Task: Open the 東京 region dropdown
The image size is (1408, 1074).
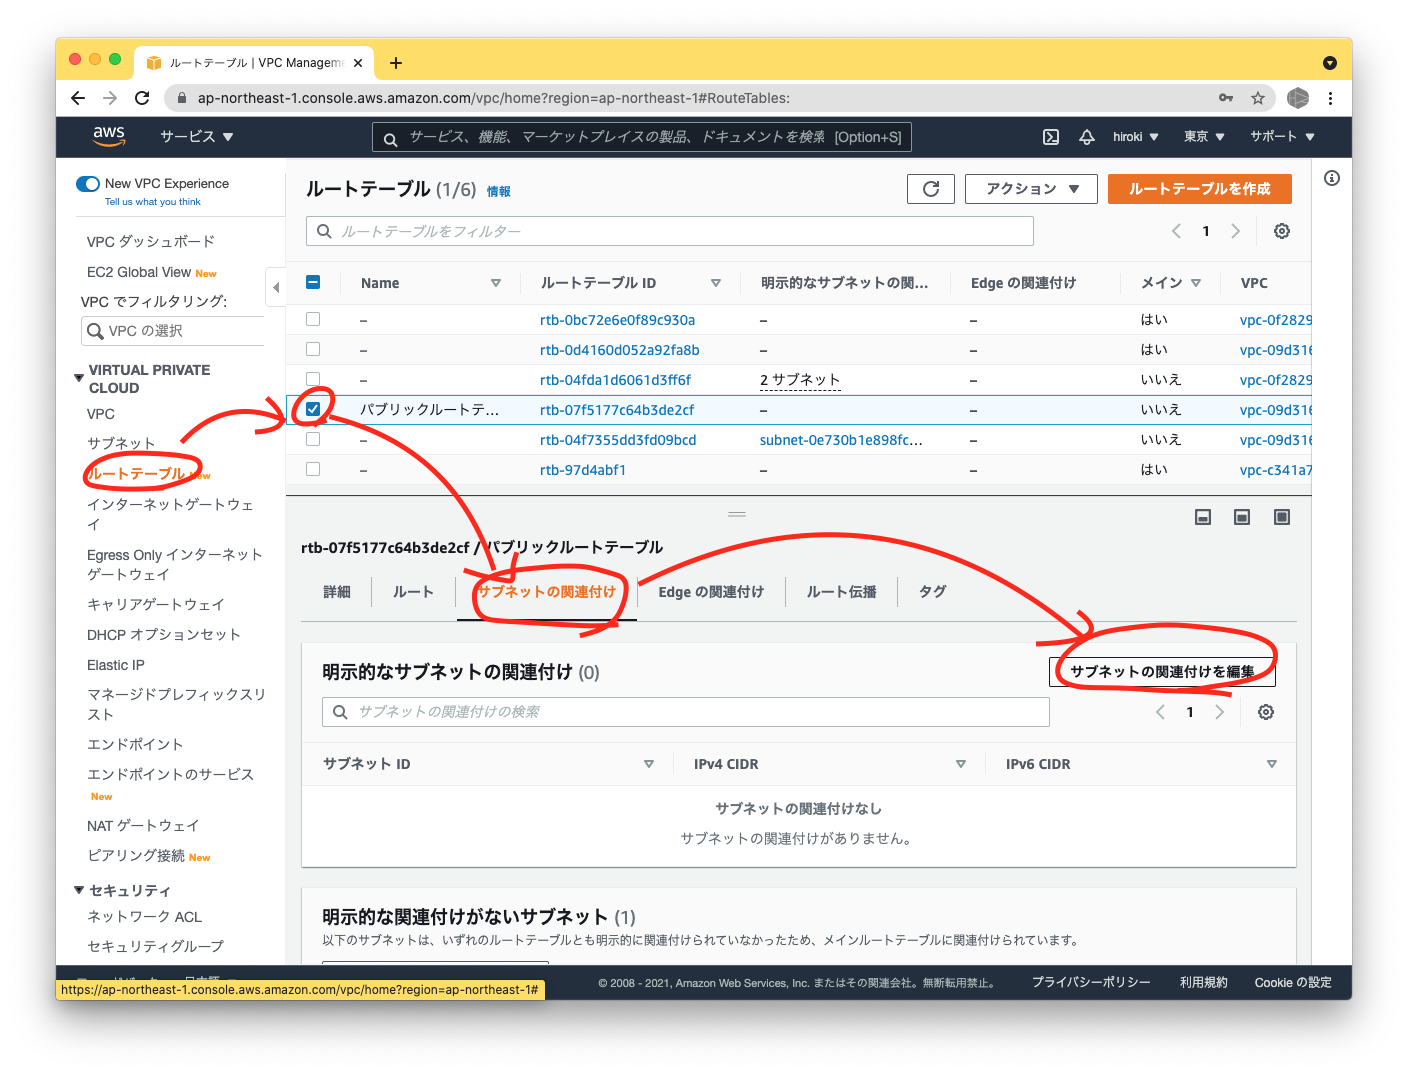Action: tap(1203, 136)
